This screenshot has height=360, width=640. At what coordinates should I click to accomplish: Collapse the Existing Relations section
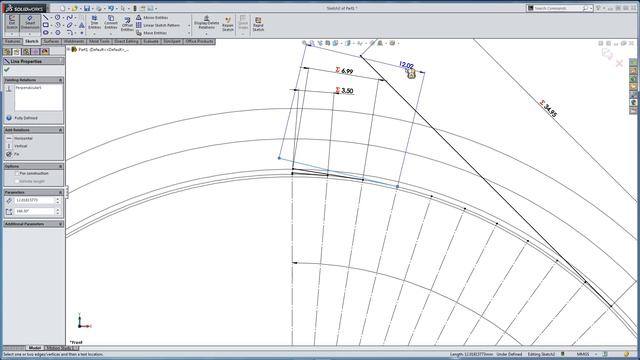click(60, 80)
